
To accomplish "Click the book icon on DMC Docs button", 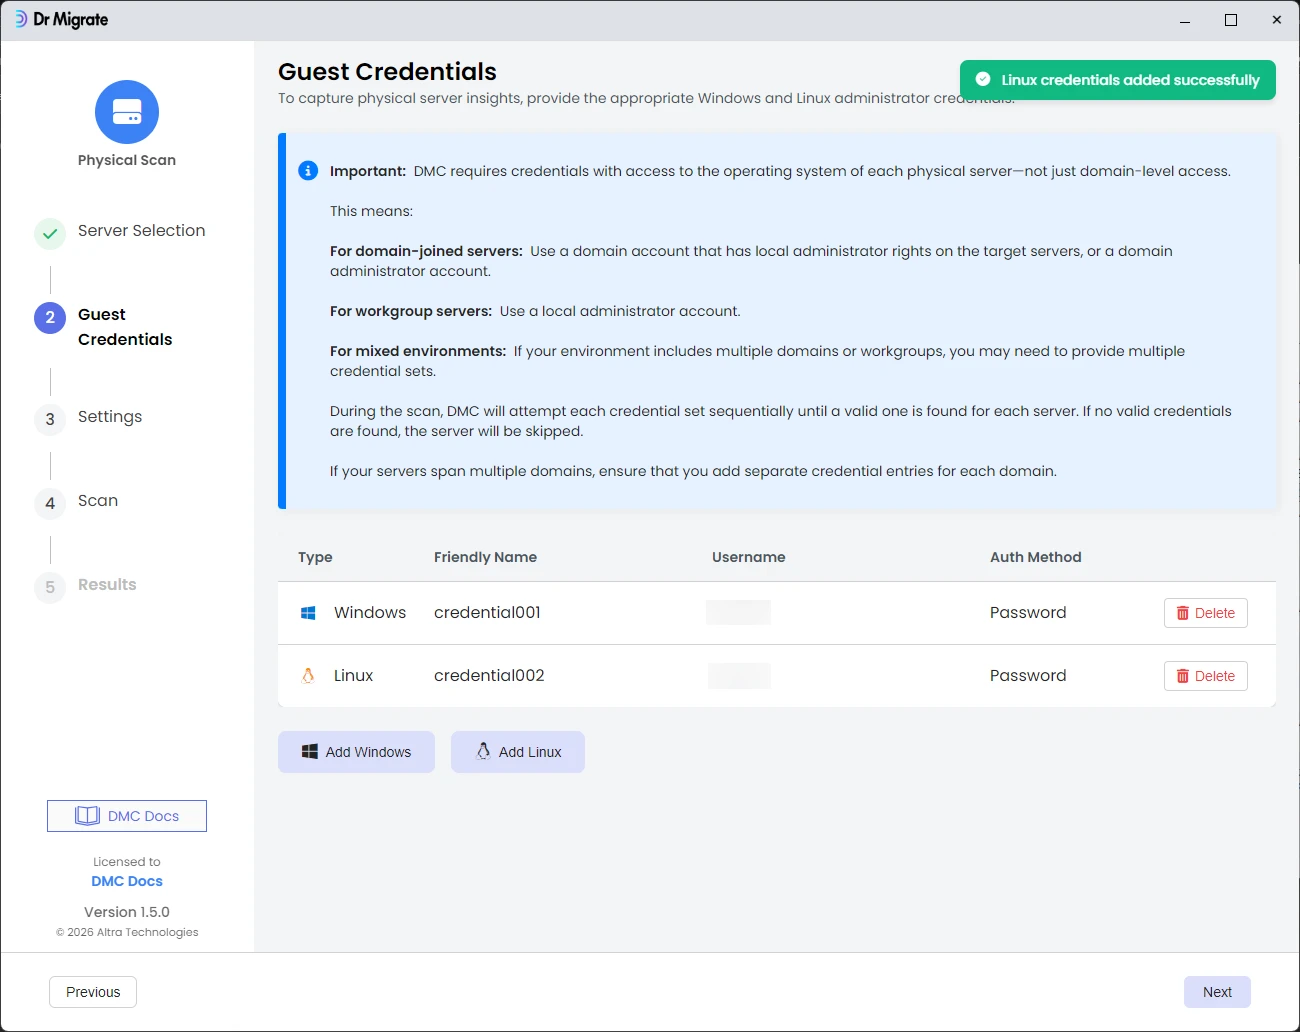I will tap(88, 816).
